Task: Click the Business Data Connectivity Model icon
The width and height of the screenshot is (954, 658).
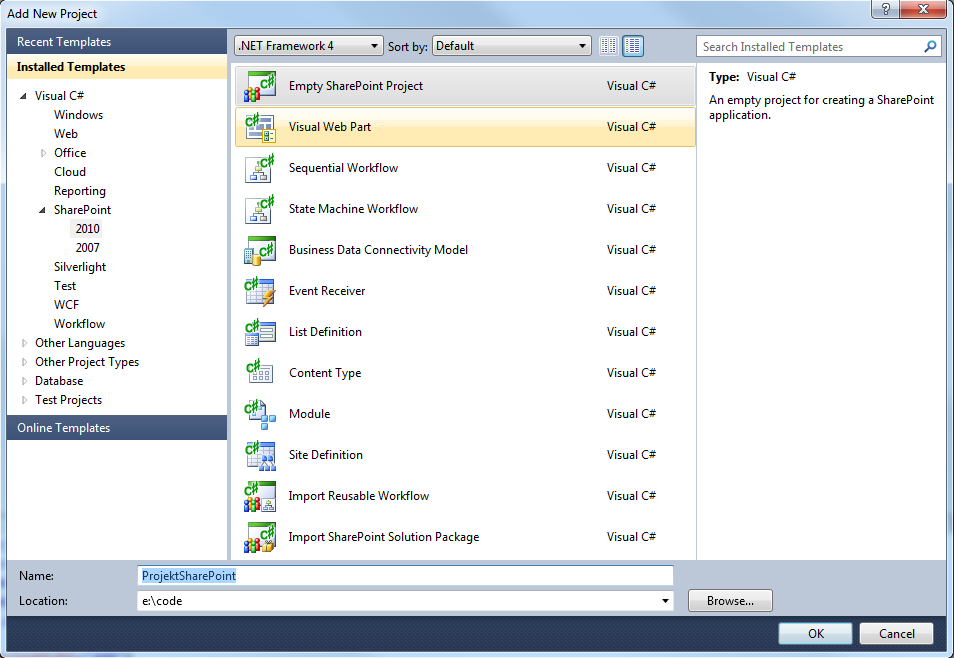Action: pyautogui.click(x=260, y=250)
